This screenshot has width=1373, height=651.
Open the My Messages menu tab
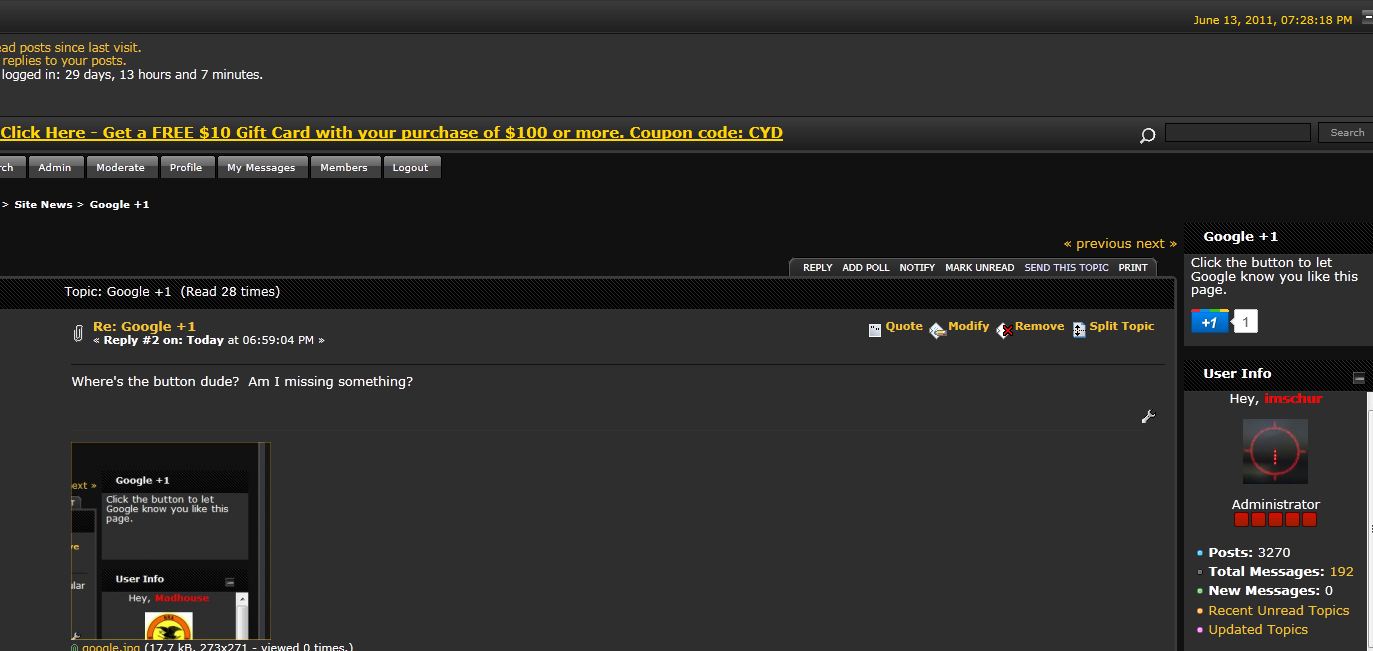pos(261,168)
